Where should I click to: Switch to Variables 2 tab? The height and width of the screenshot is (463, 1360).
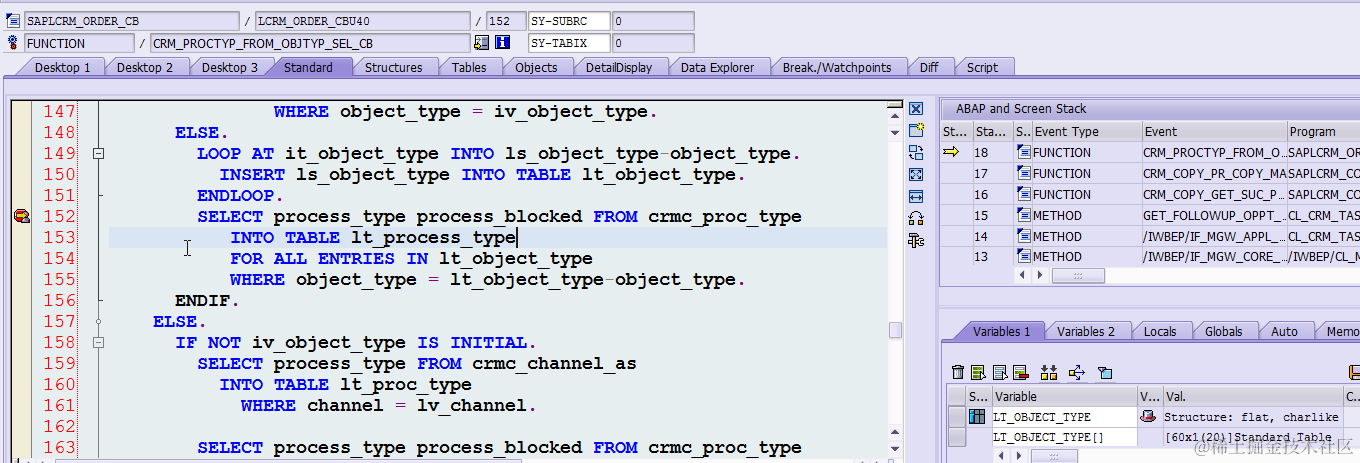1087,331
